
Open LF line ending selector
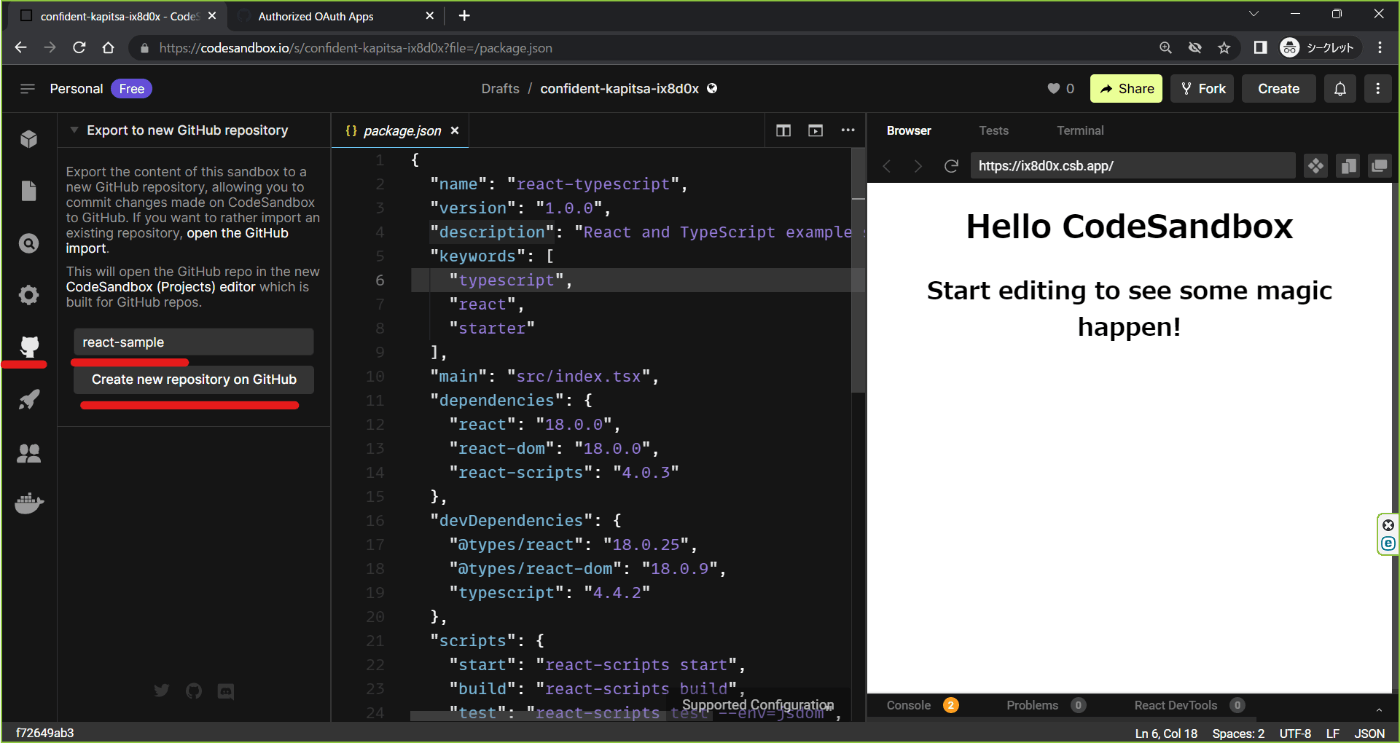(x=1333, y=734)
